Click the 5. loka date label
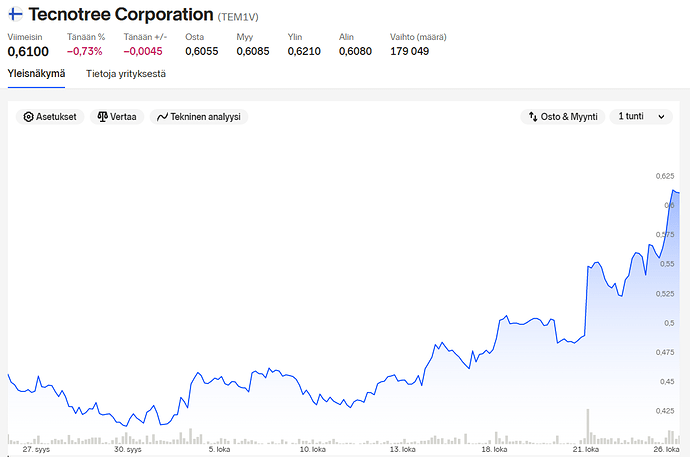Image resolution: width=690 pixels, height=457 pixels. tap(219, 449)
